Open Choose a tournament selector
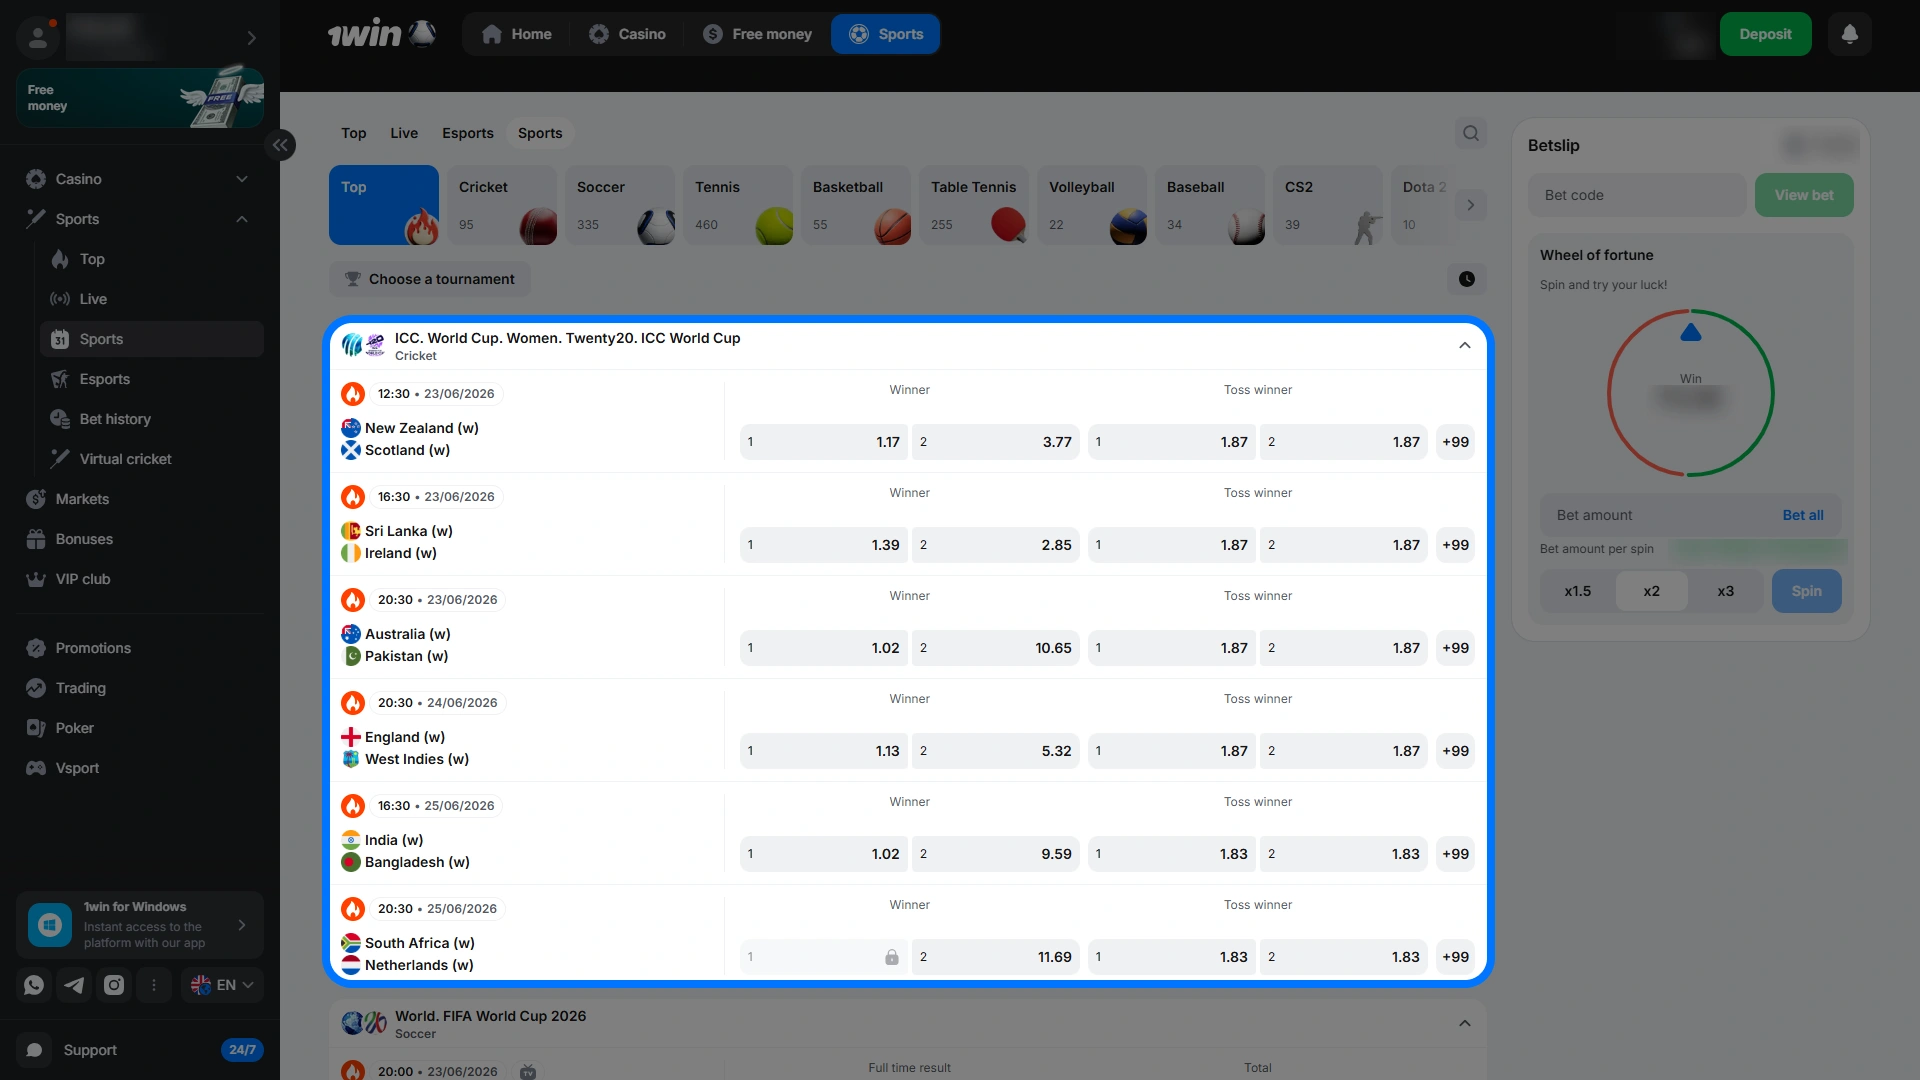The width and height of the screenshot is (1920, 1080). coord(429,279)
